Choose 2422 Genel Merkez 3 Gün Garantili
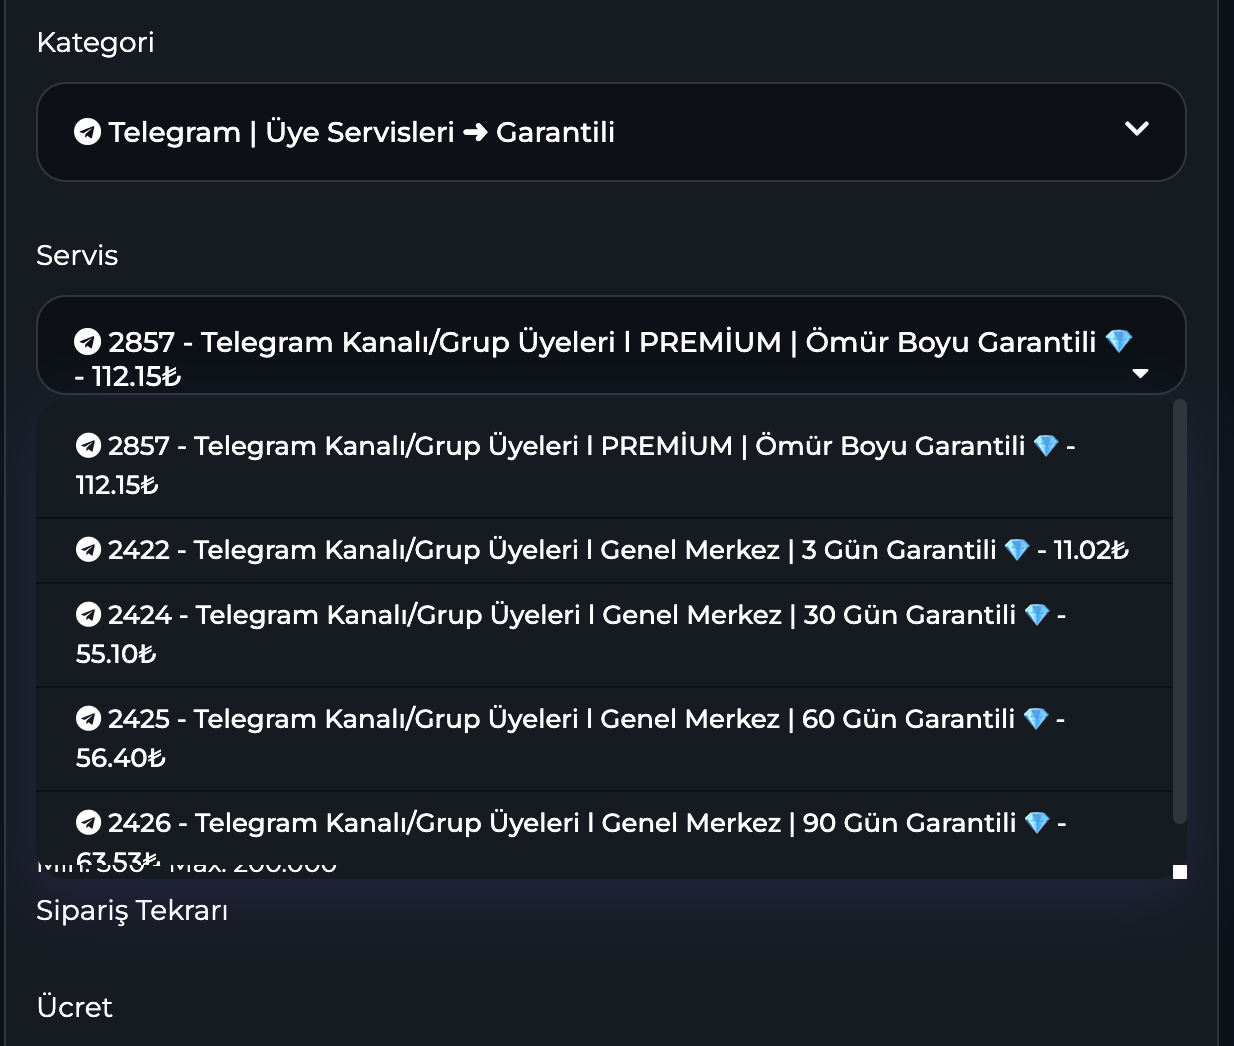This screenshot has width=1234, height=1046. tap(604, 550)
